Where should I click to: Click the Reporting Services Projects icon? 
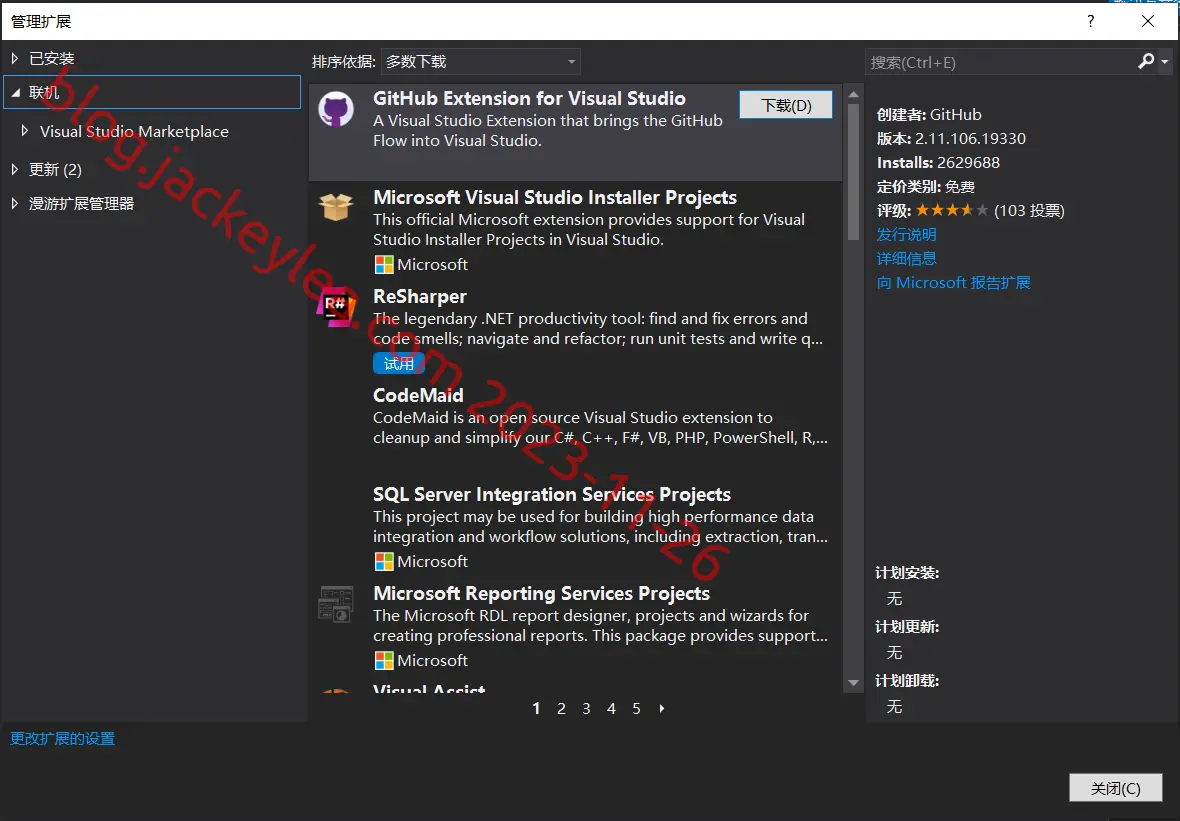click(x=336, y=604)
